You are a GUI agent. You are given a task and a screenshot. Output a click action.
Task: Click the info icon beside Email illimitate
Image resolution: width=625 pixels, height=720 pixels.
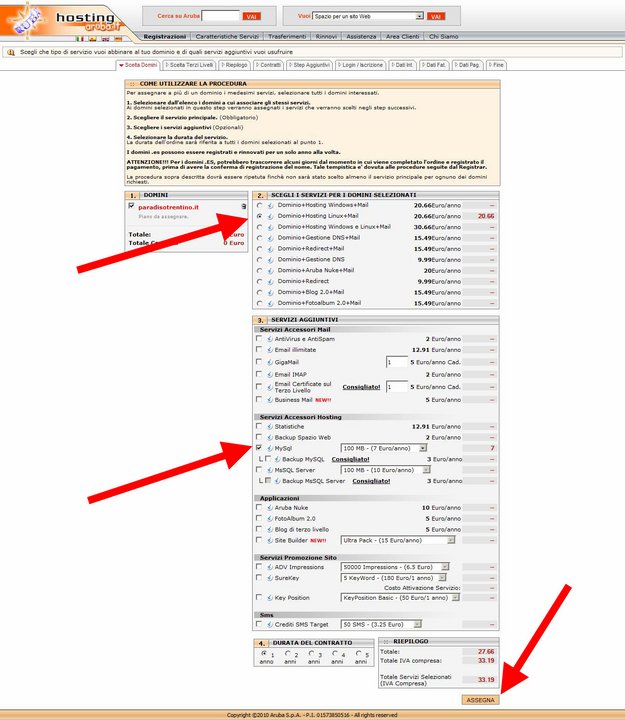click(x=270, y=350)
